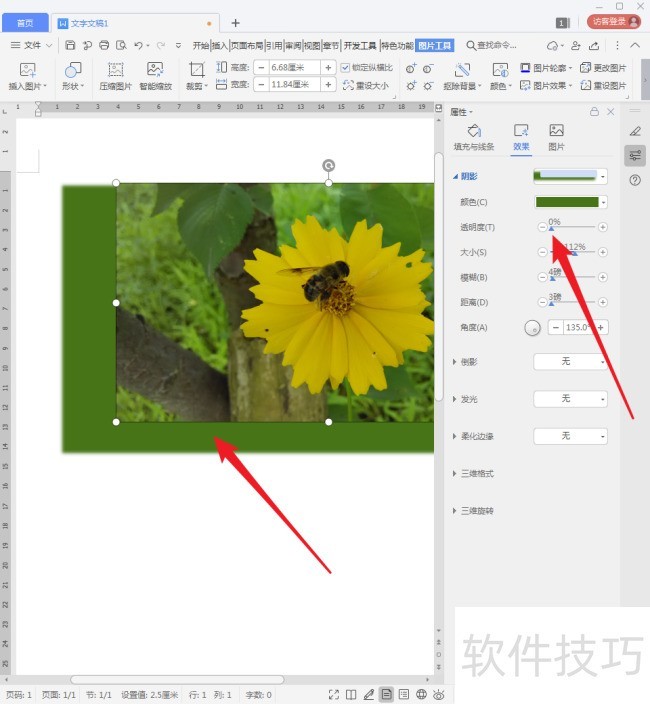The height and width of the screenshot is (704, 650).
Task: Decrease the picture width with minus button
Action: click(x=261, y=84)
